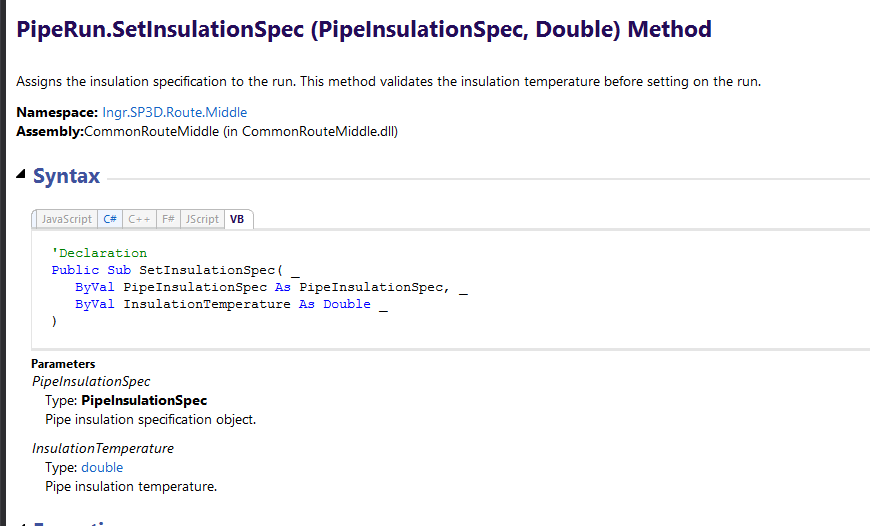This screenshot has width=870, height=526.
Task: Switch to the JScript tab
Action: 202,219
